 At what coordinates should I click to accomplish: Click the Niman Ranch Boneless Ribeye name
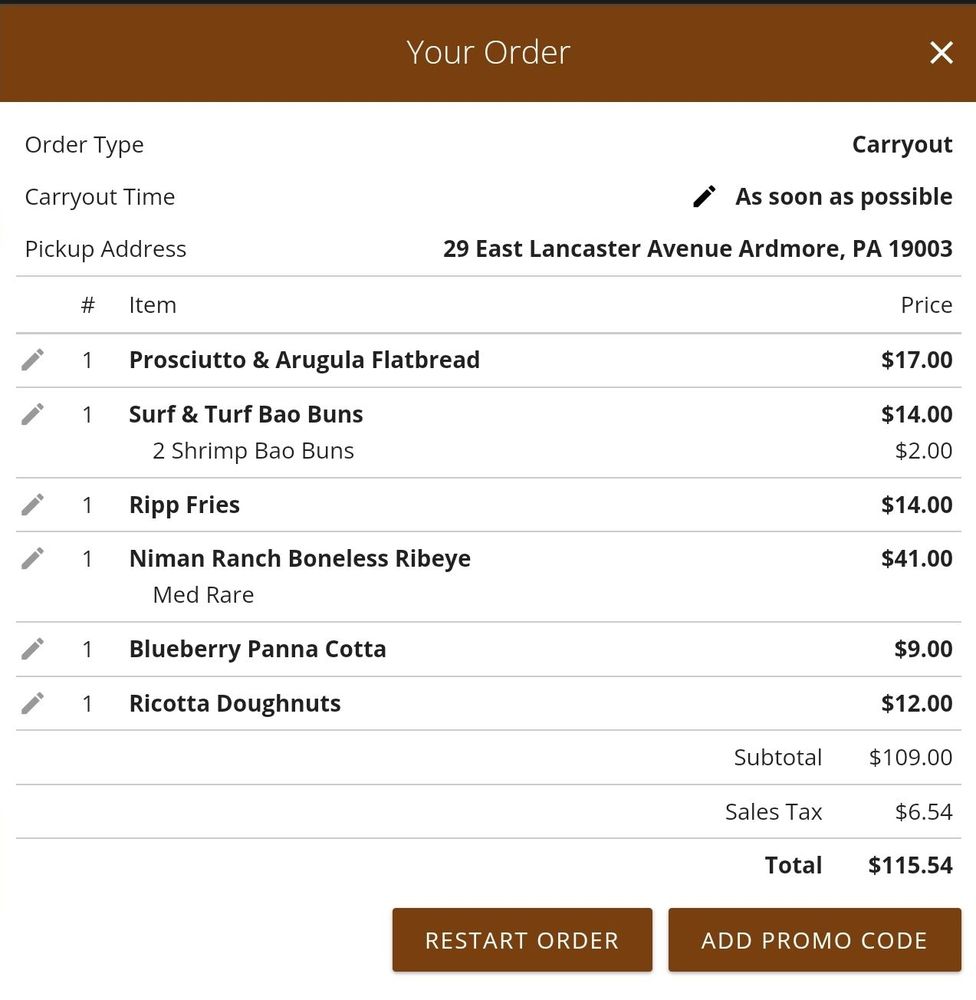pyautogui.click(x=299, y=558)
